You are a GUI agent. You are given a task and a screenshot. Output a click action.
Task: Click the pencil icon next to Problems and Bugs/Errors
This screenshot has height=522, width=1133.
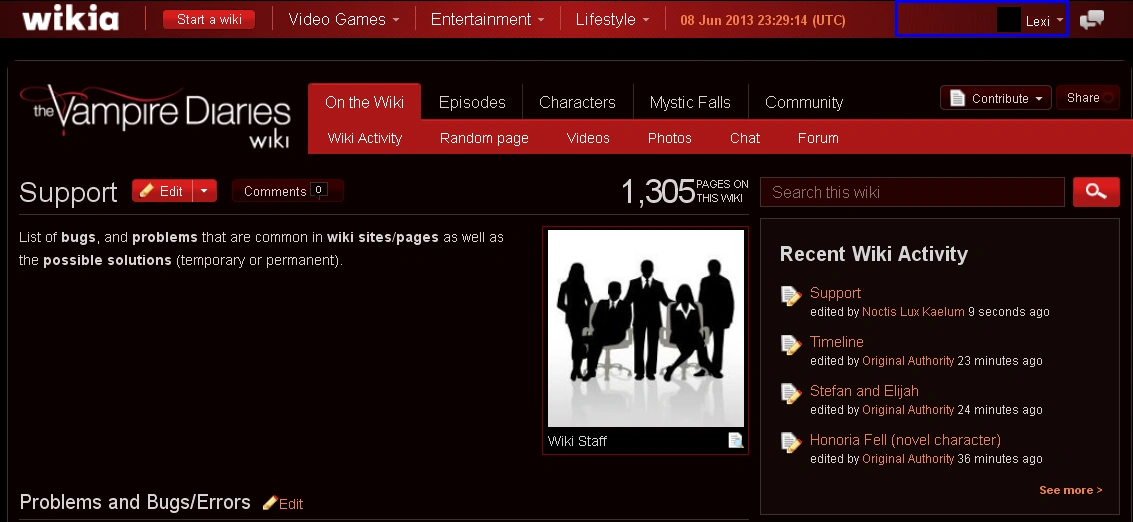tap(270, 502)
